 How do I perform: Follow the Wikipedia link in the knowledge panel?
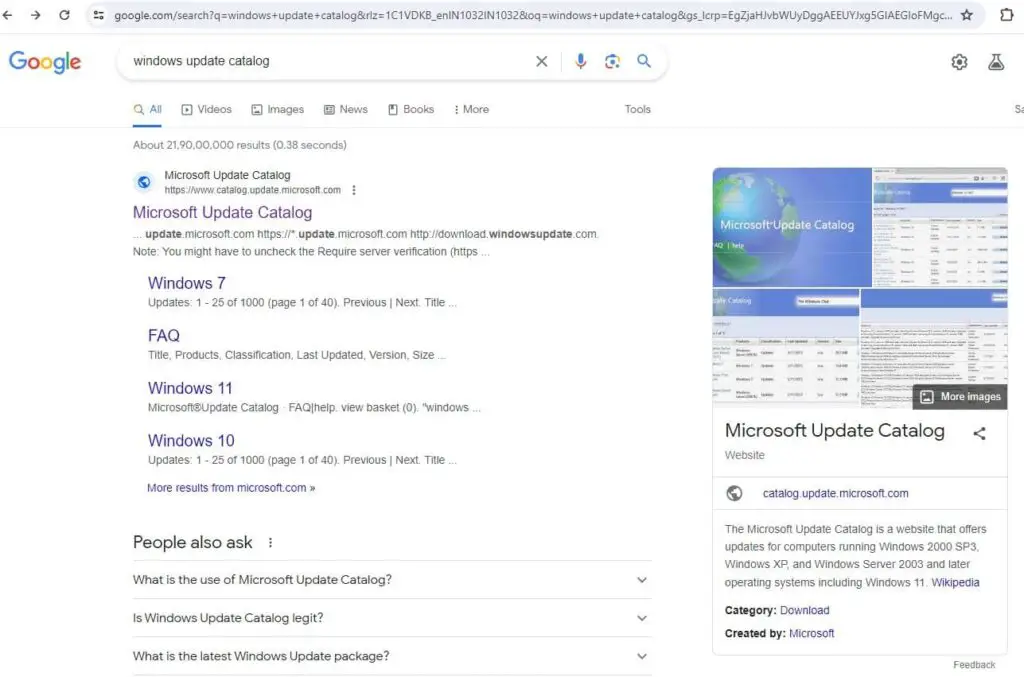click(955, 582)
